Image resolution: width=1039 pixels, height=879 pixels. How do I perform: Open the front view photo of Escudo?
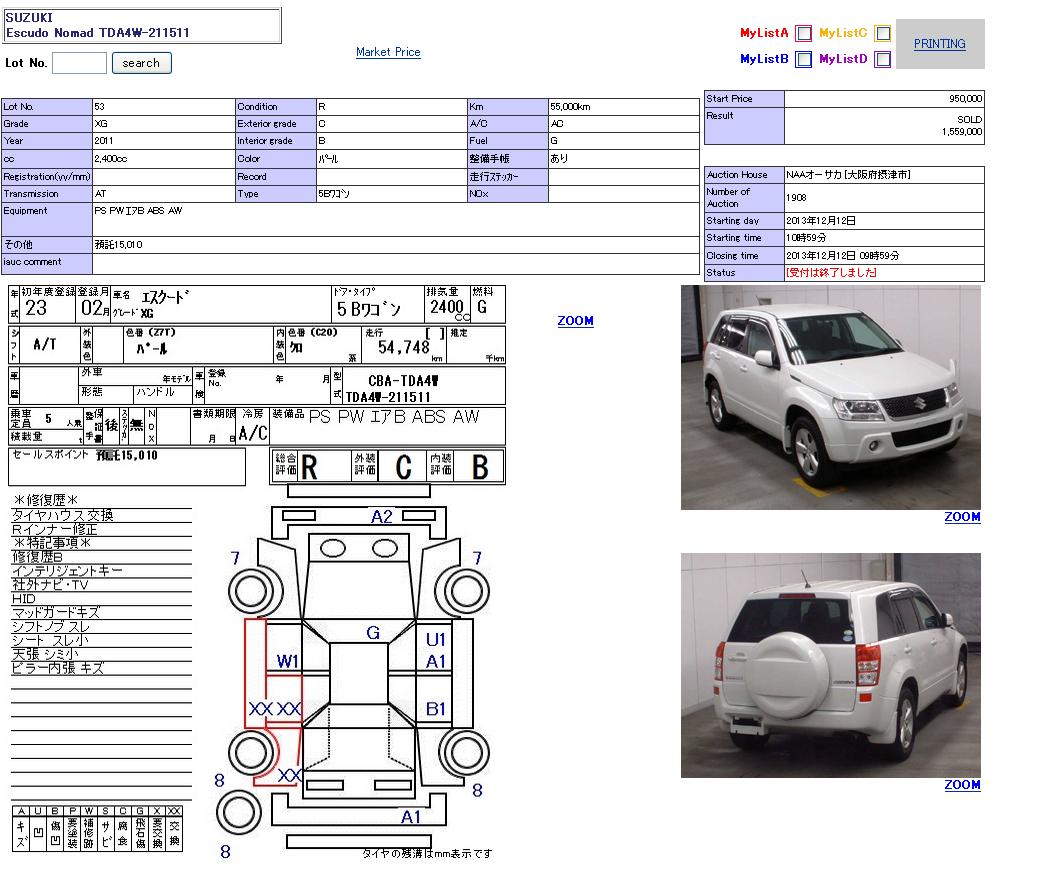(830, 397)
